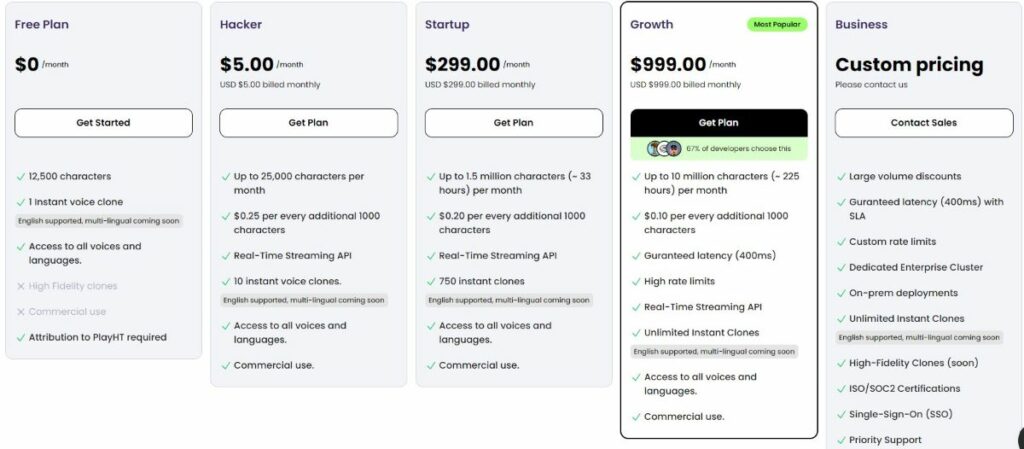Click the Free Plan title
Viewport: 1024px width, 449px height.
(x=41, y=25)
